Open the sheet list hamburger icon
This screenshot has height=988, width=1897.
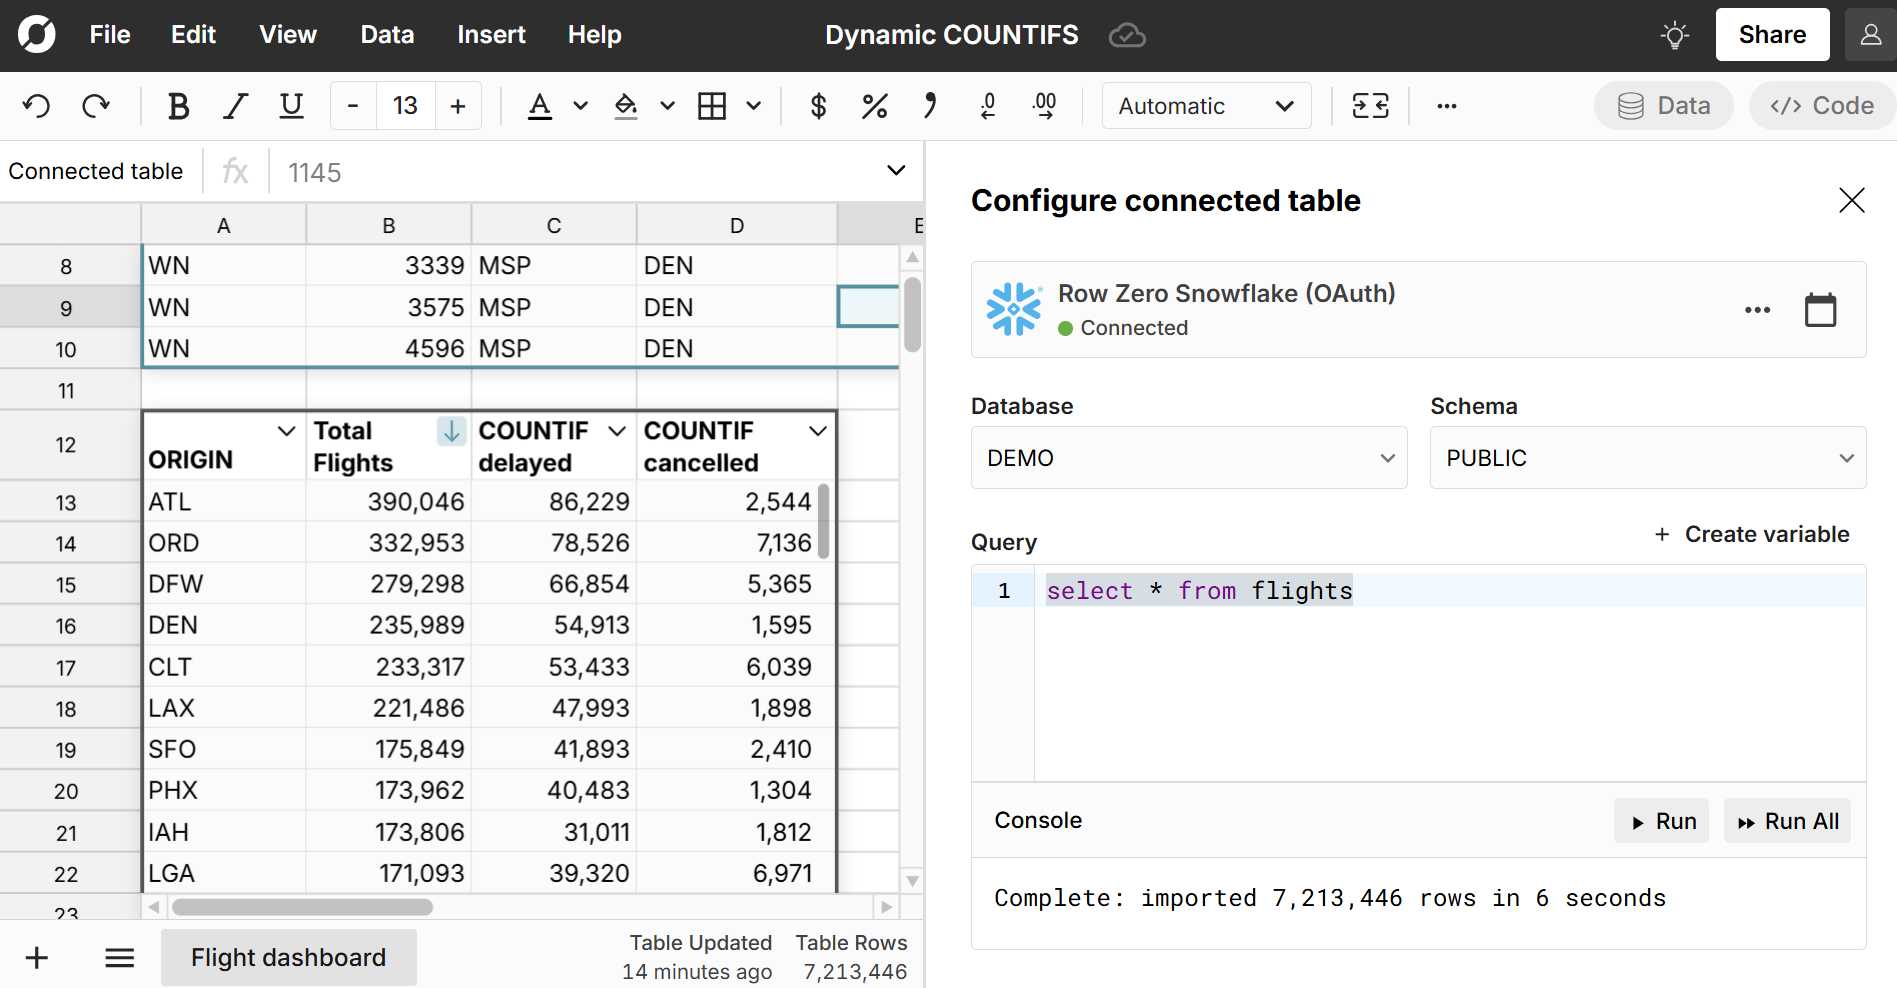[120, 958]
